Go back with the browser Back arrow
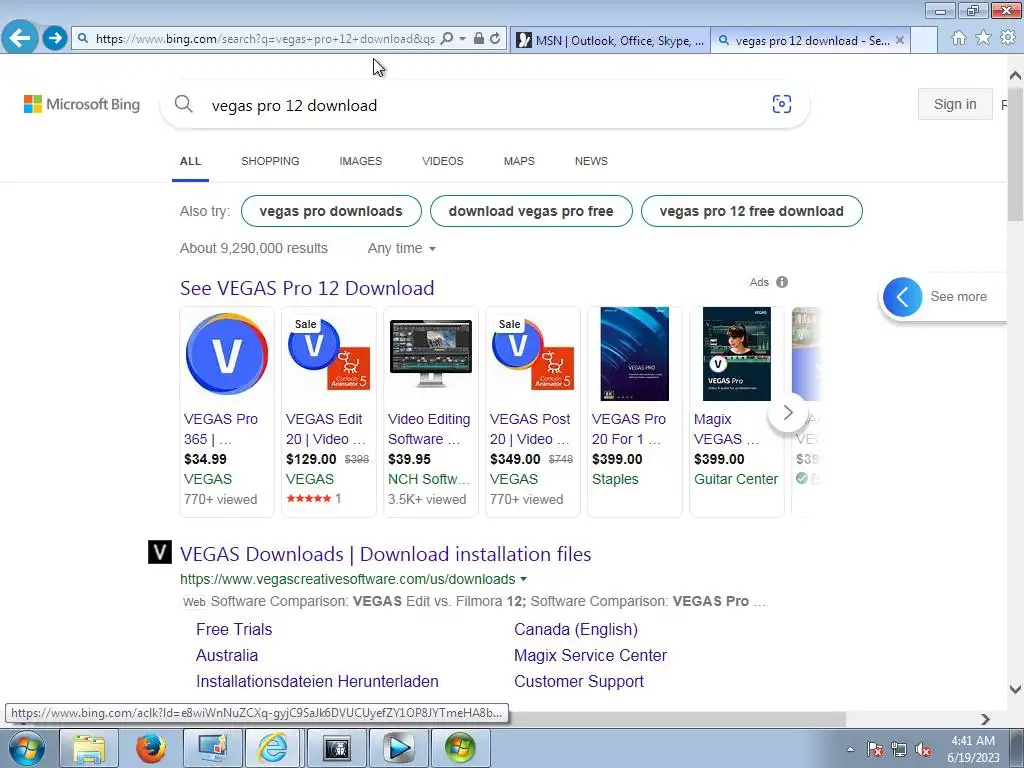Screen dimensions: 1024x768 click(x=20, y=38)
